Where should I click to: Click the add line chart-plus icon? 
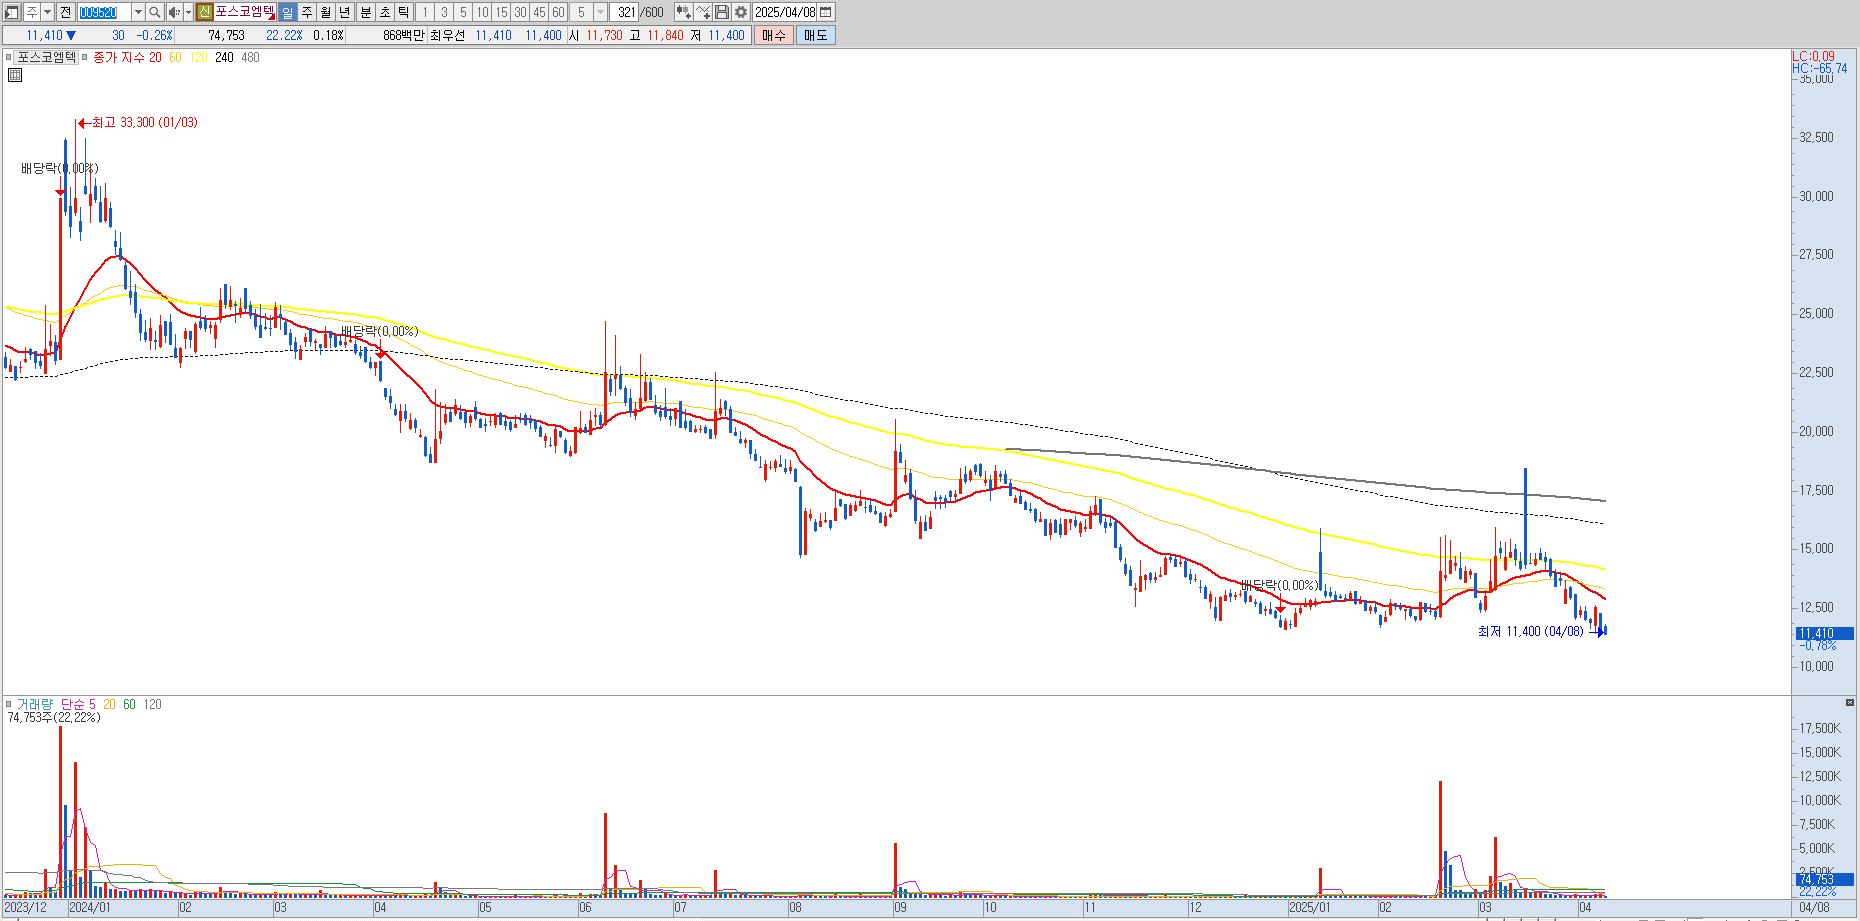(703, 12)
